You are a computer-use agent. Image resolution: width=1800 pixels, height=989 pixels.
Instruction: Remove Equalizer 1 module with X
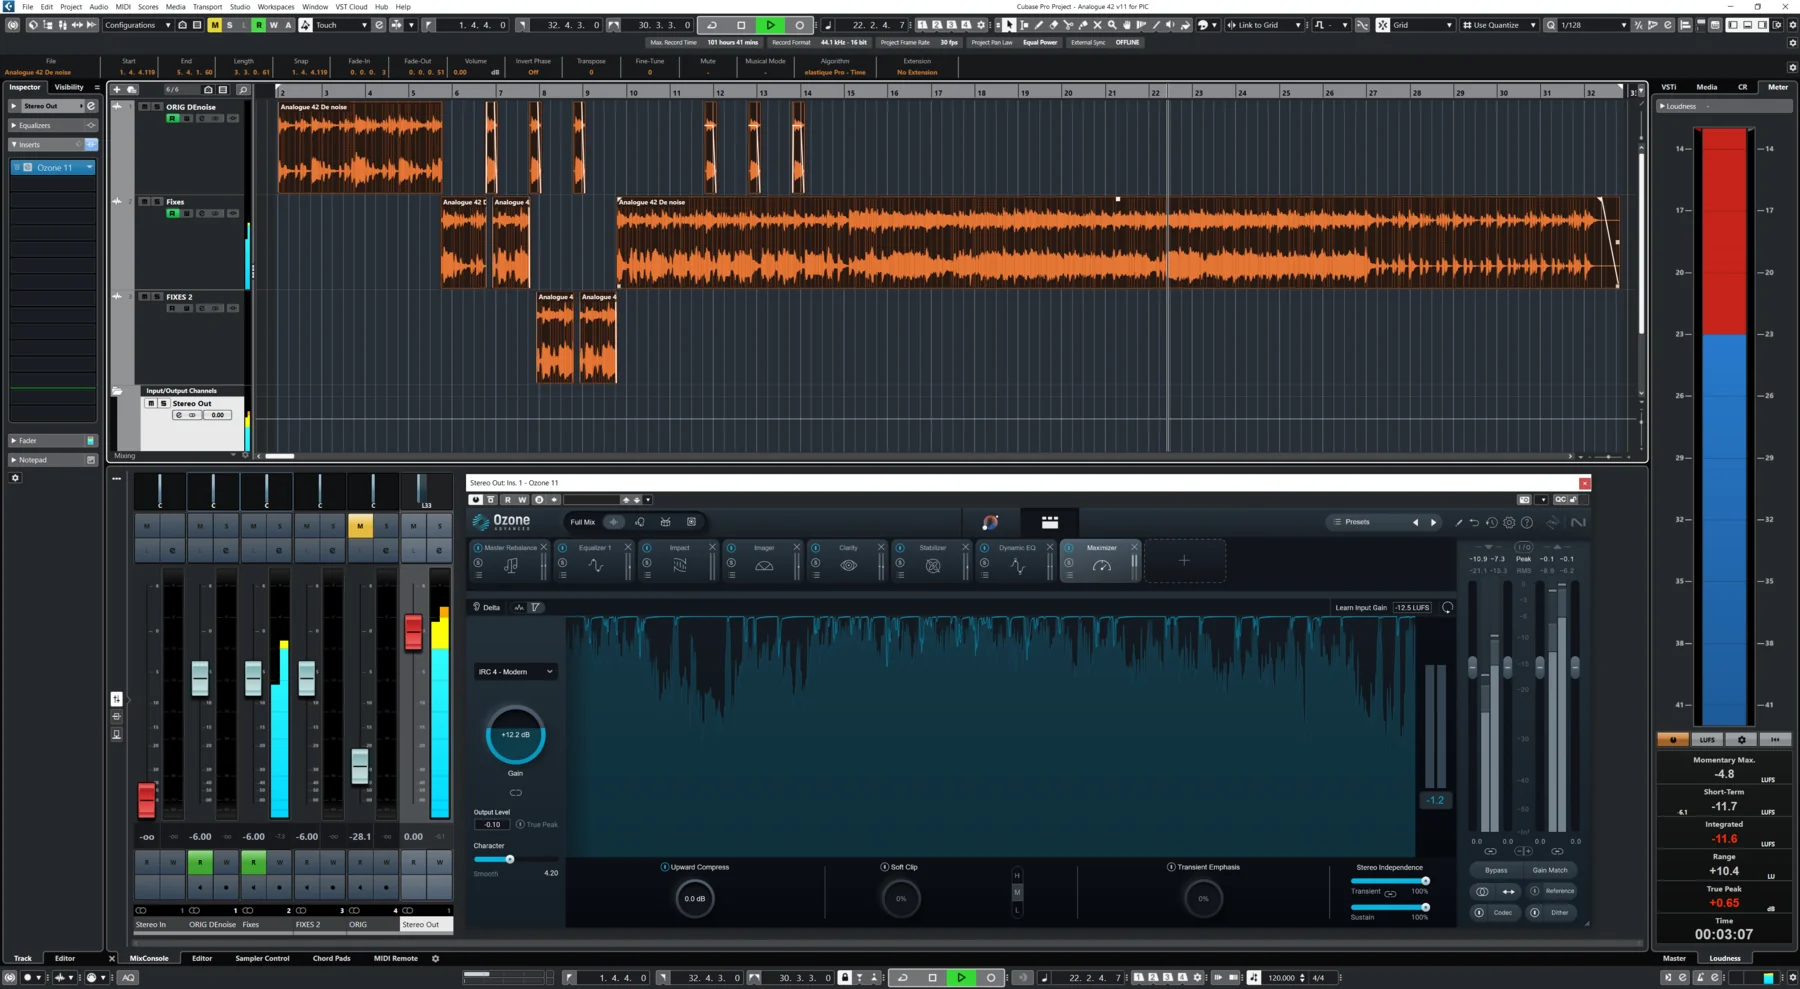tap(628, 547)
